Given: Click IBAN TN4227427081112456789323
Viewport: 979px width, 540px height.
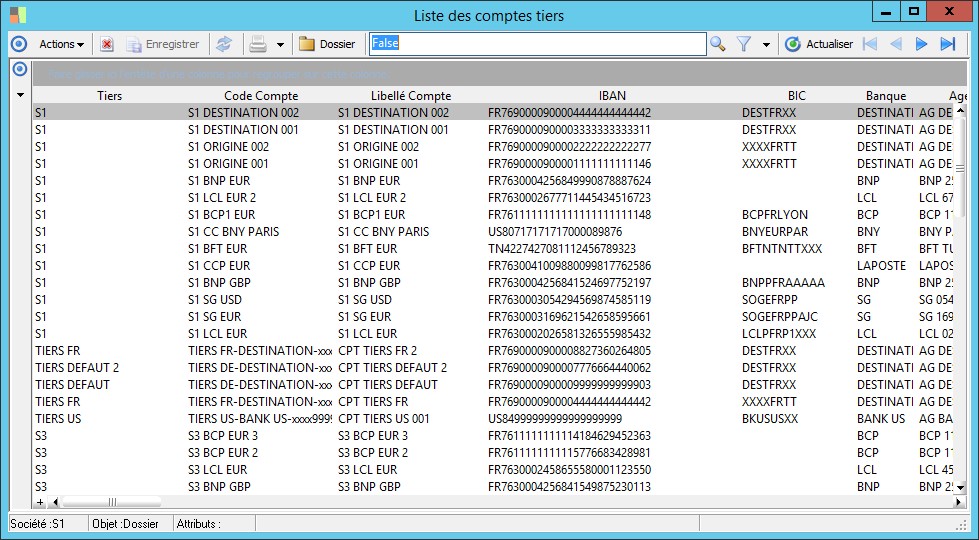Looking at the screenshot, I should pyautogui.click(x=562, y=248).
